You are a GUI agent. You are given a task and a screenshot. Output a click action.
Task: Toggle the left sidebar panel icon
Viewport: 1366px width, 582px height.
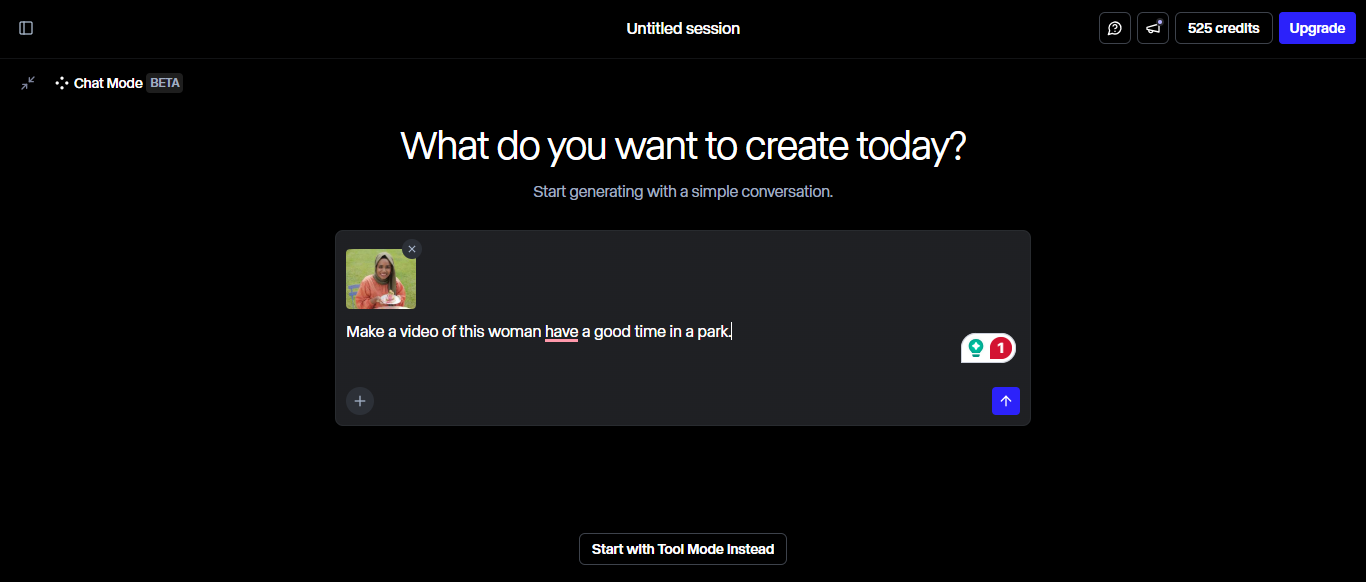tap(26, 28)
